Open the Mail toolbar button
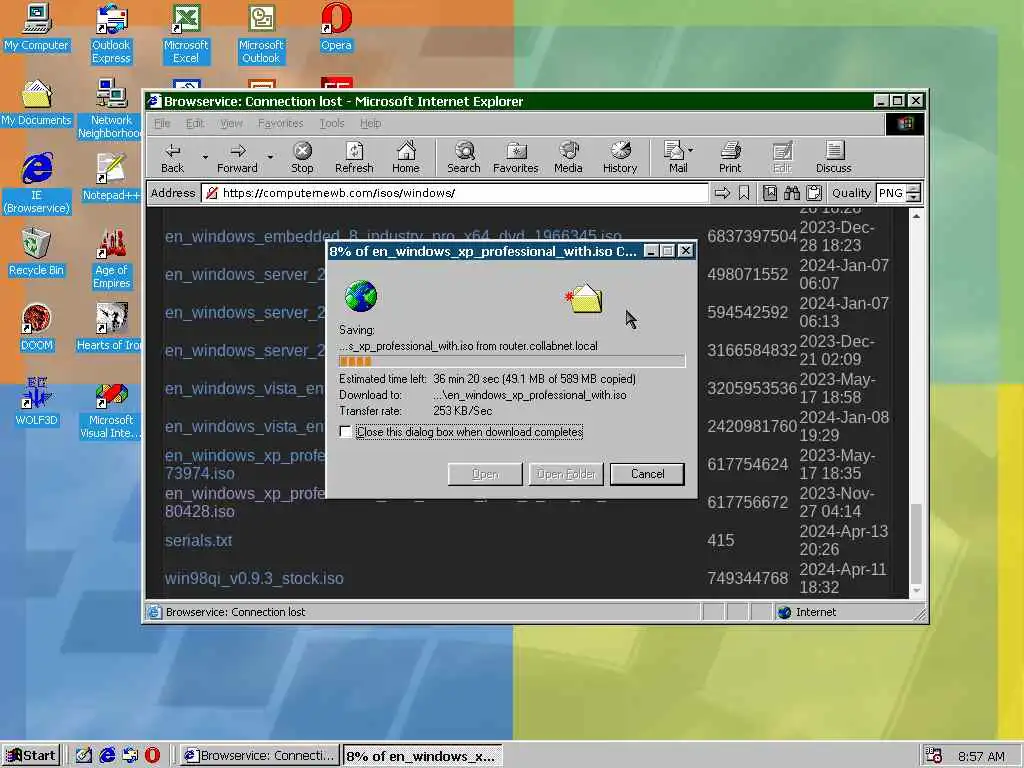 pos(677,157)
